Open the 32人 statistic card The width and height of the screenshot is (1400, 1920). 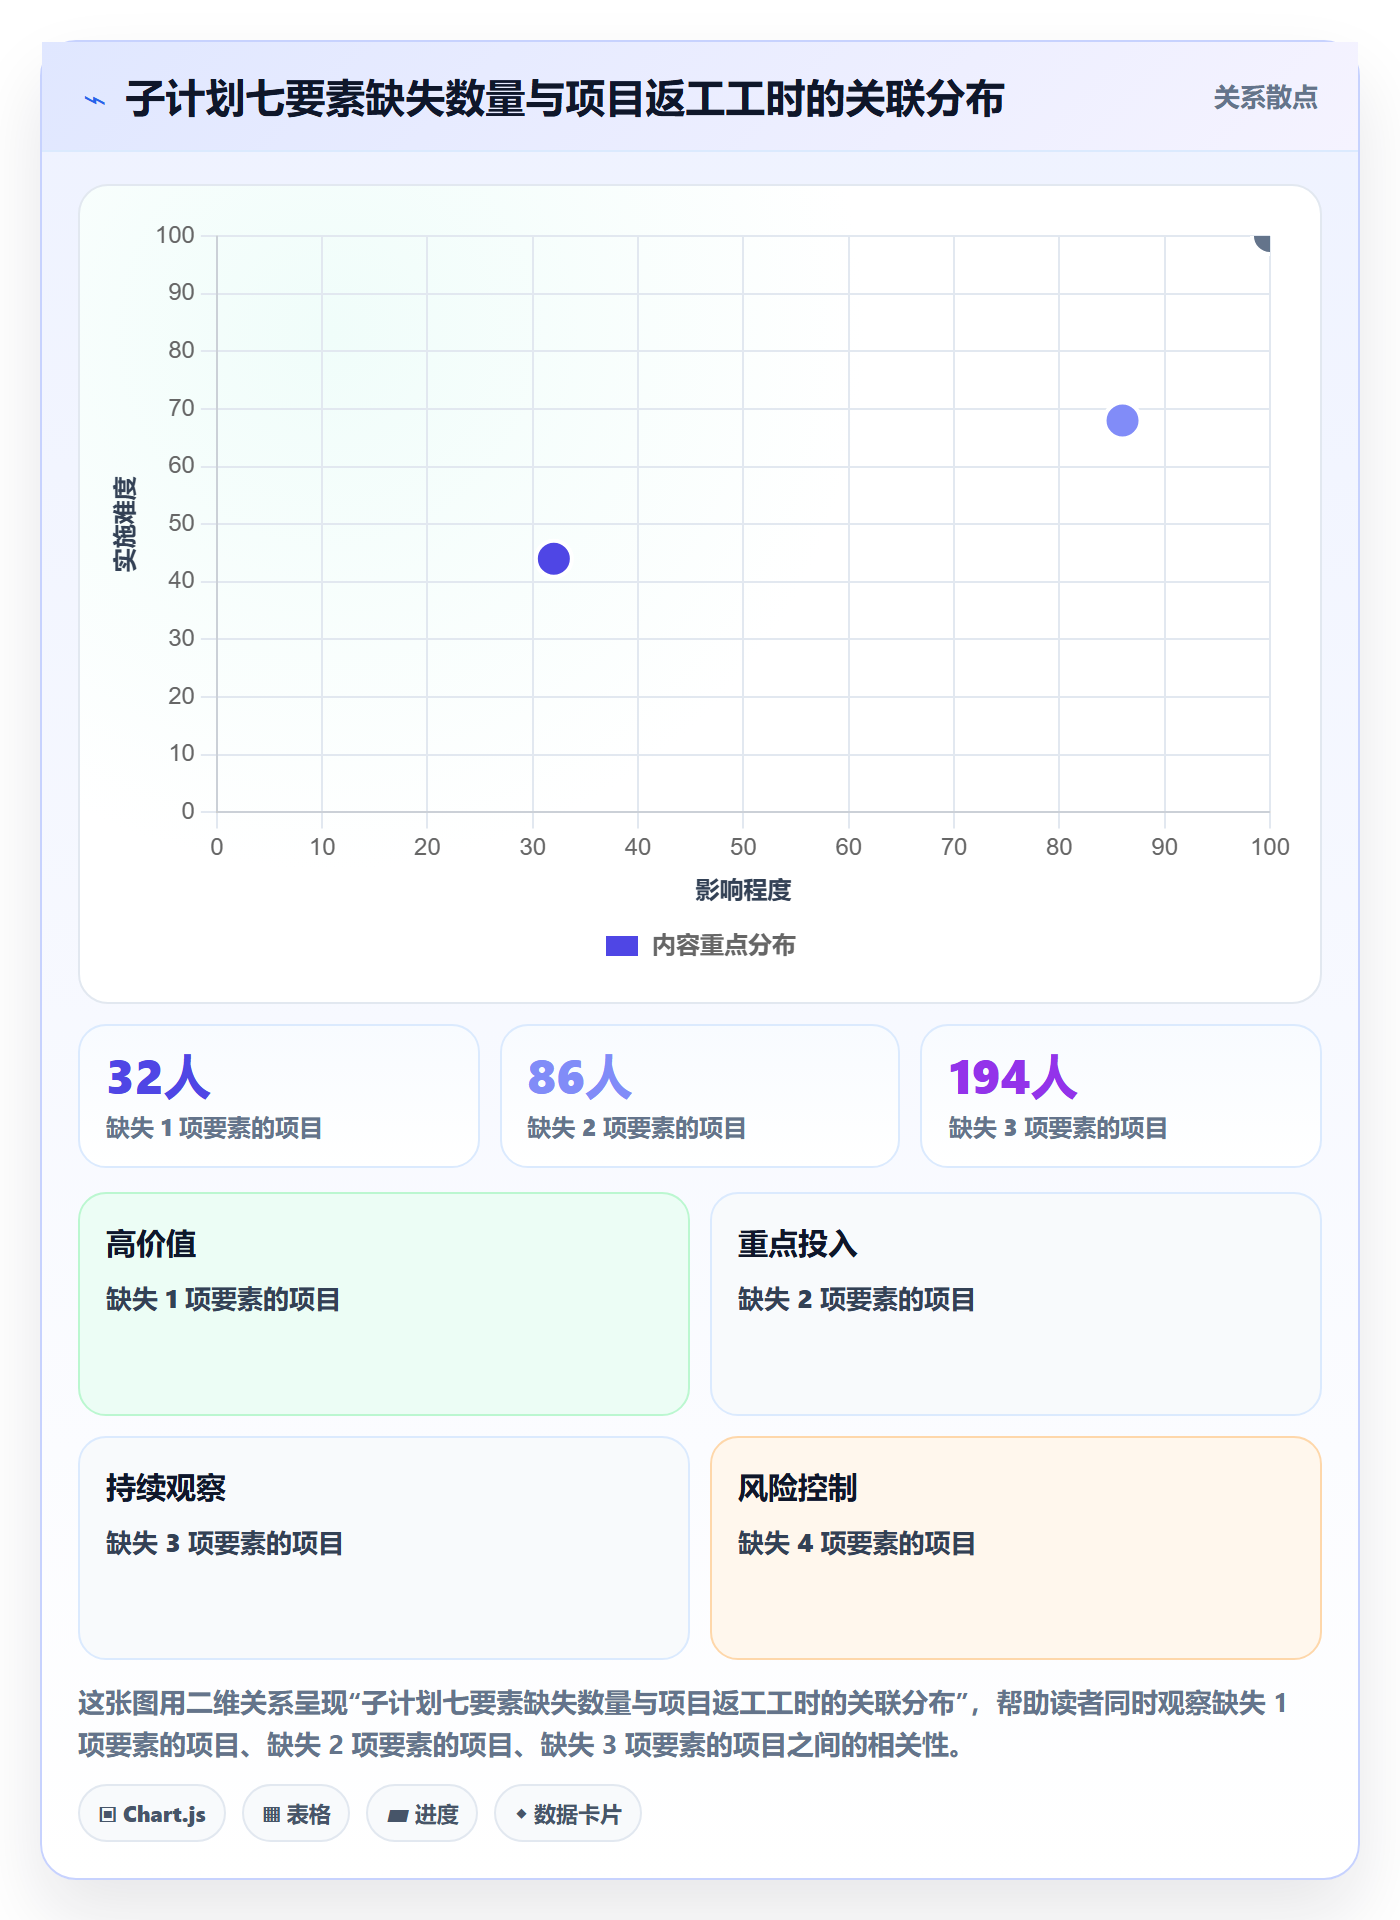pos(279,1096)
